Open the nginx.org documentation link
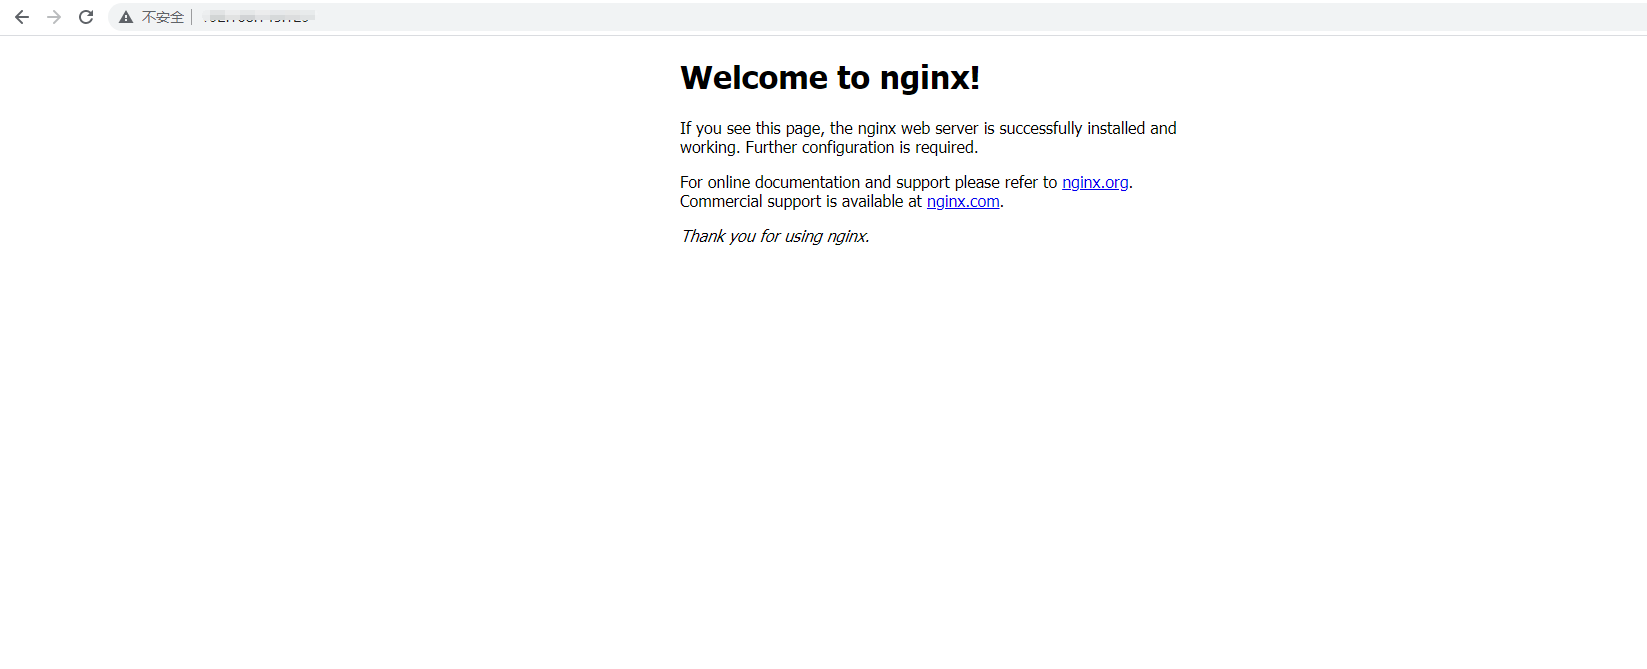The image size is (1647, 669). (1095, 182)
